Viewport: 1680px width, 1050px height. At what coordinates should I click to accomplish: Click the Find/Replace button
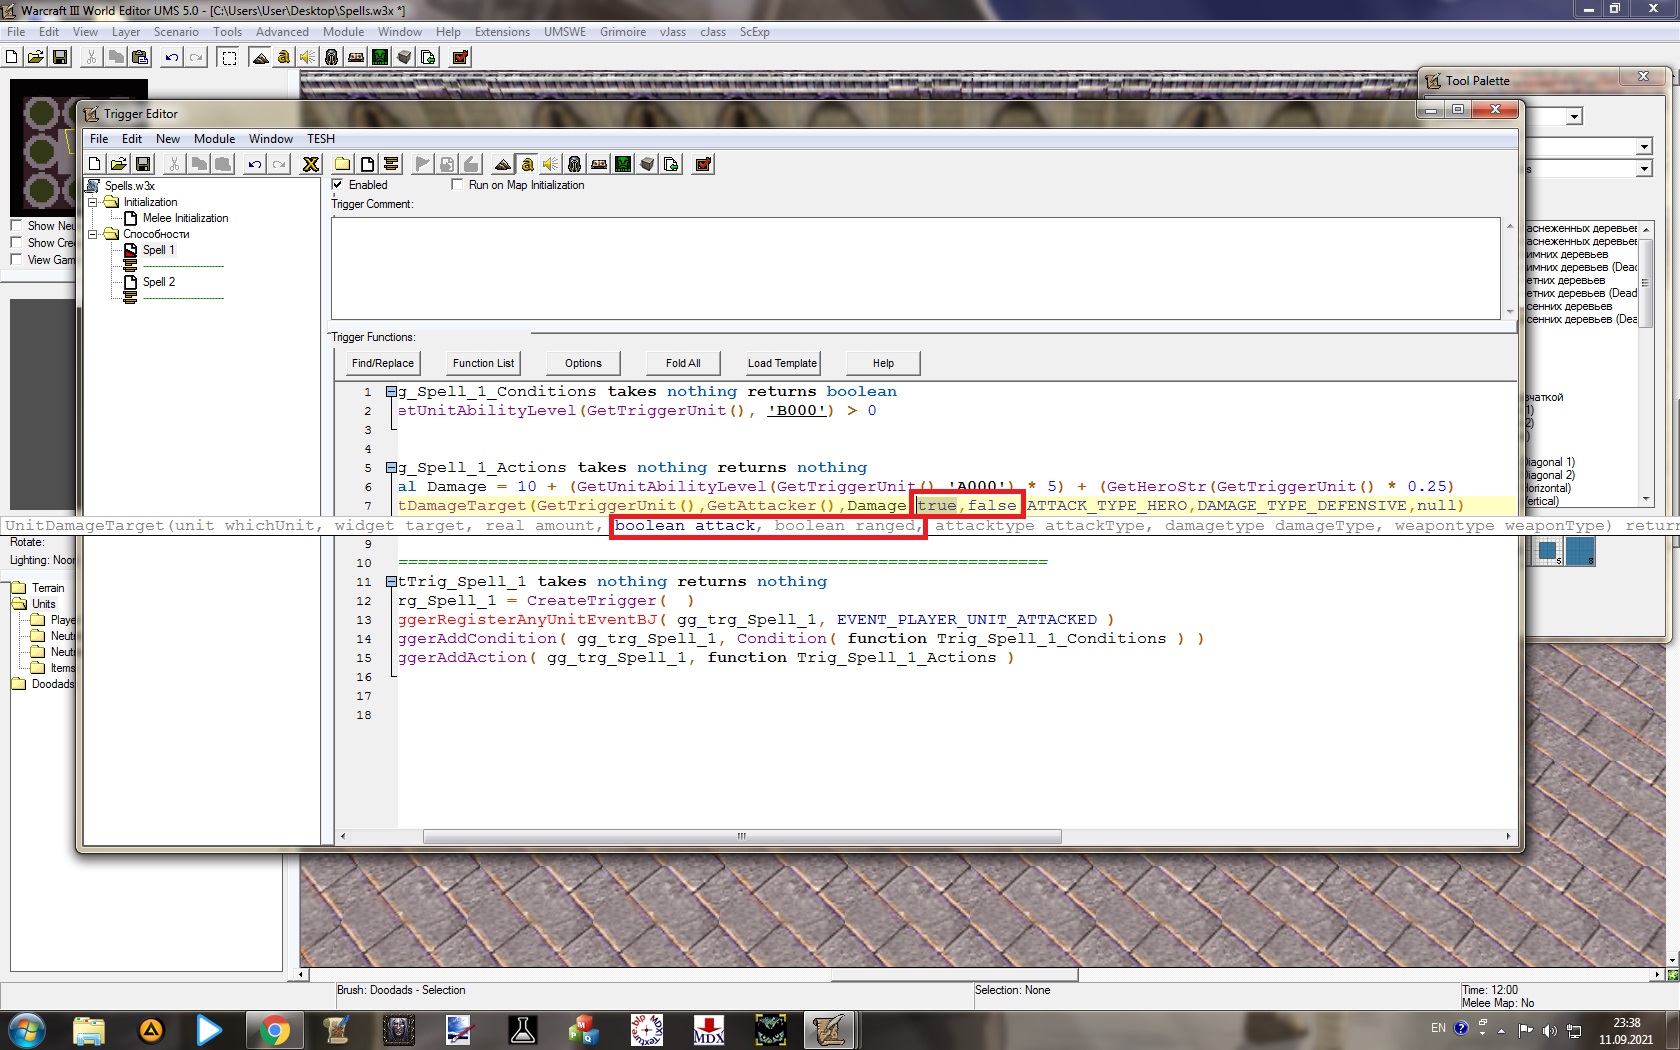click(382, 363)
